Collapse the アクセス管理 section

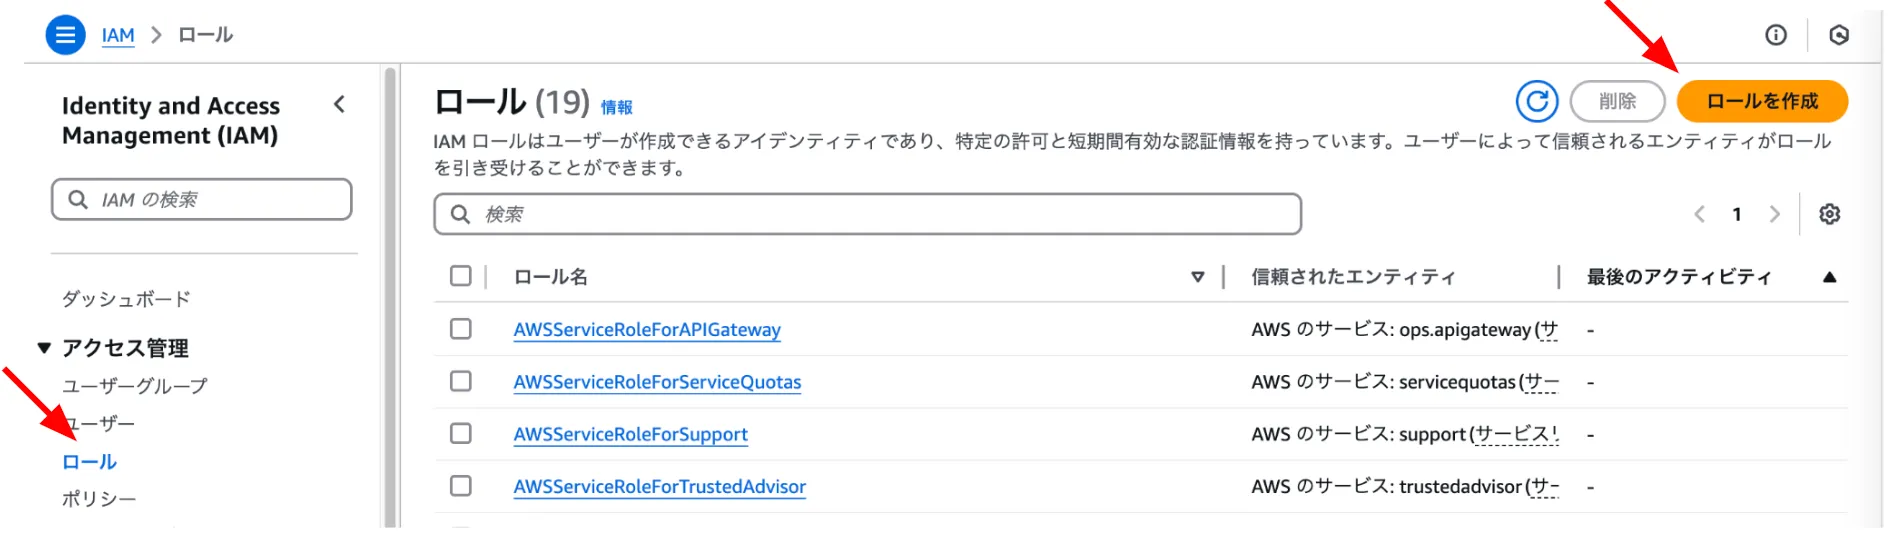[x=44, y=348]
